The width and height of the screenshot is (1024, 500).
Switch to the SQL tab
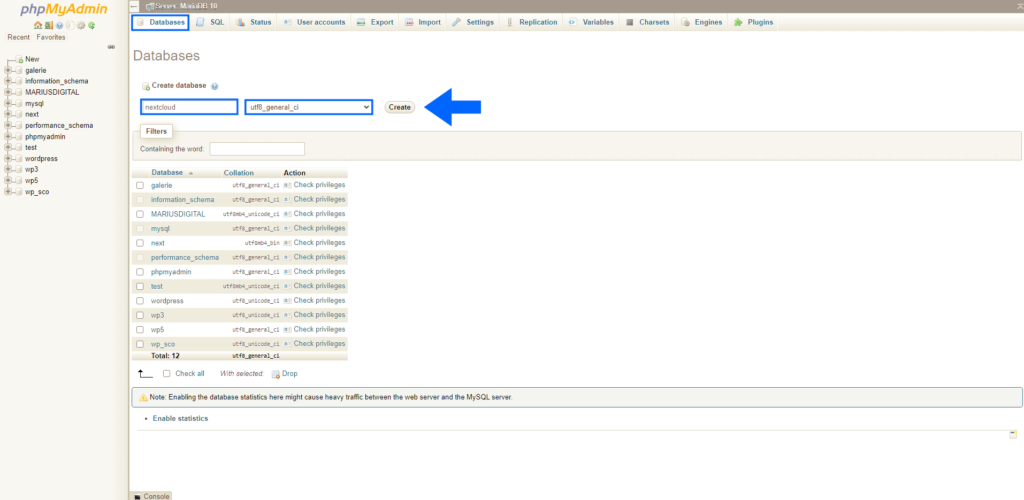pyautogui.click(x=210, y=22)
